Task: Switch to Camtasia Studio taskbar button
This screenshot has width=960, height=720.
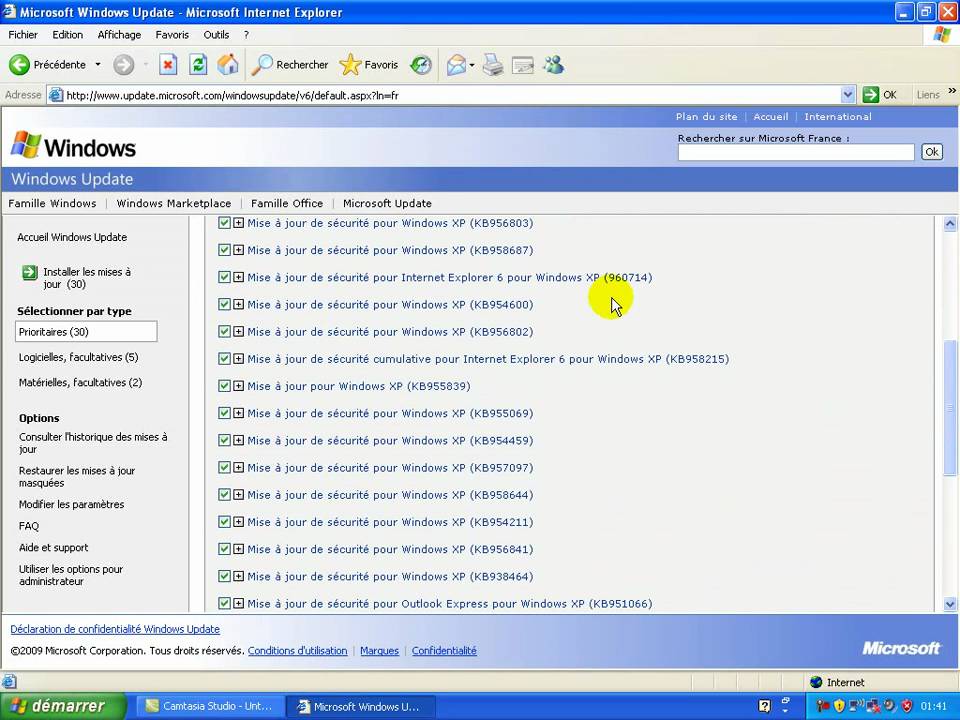Action: 209,706
